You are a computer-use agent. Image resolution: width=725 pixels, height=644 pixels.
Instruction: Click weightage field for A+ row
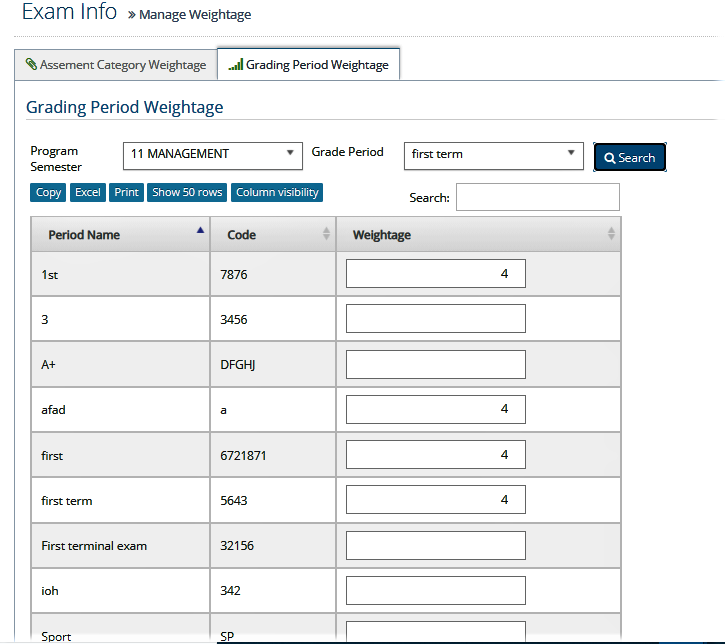[436, 364]
